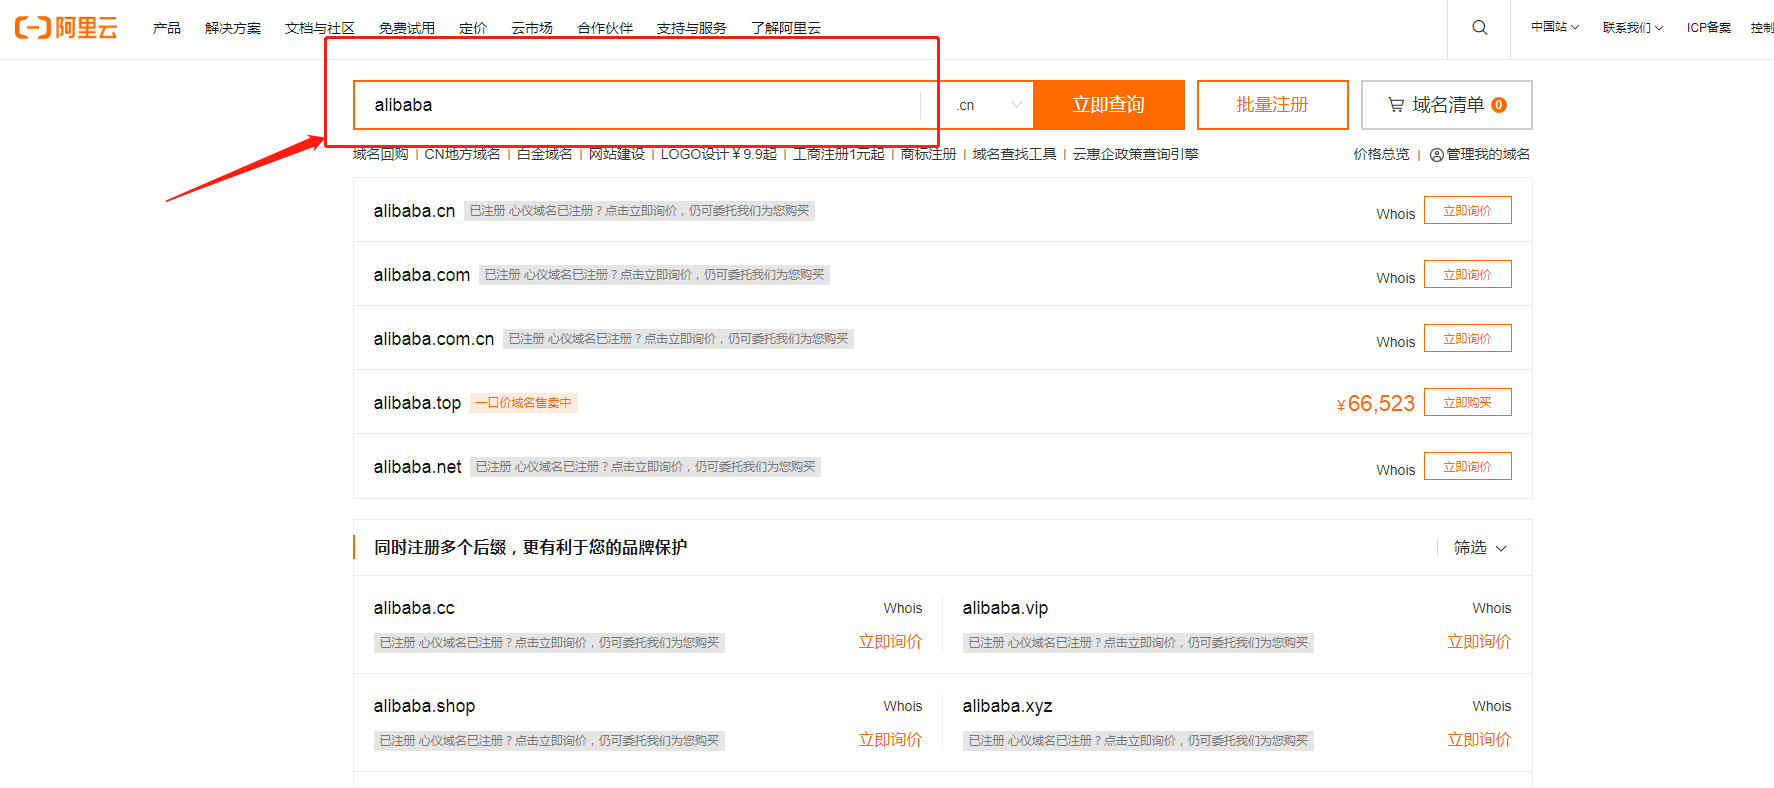Click the alibaba.xyz domain name
Viewport: 1774px width, 788px height.
(1008, 706)
